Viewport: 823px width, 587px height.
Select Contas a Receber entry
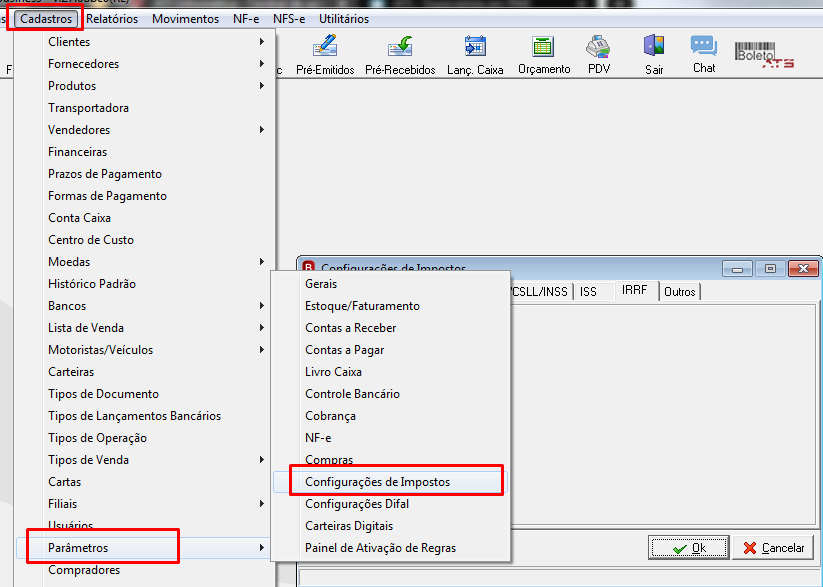pos(391,328)
